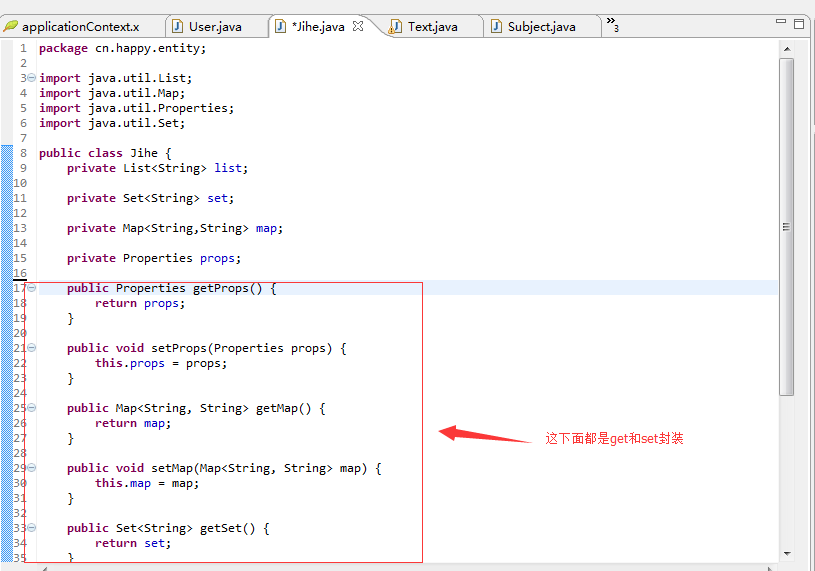Click the Java file icon on Jihe.java tab
The width and height of the screenshot is (815, 571).
point(280,26)
